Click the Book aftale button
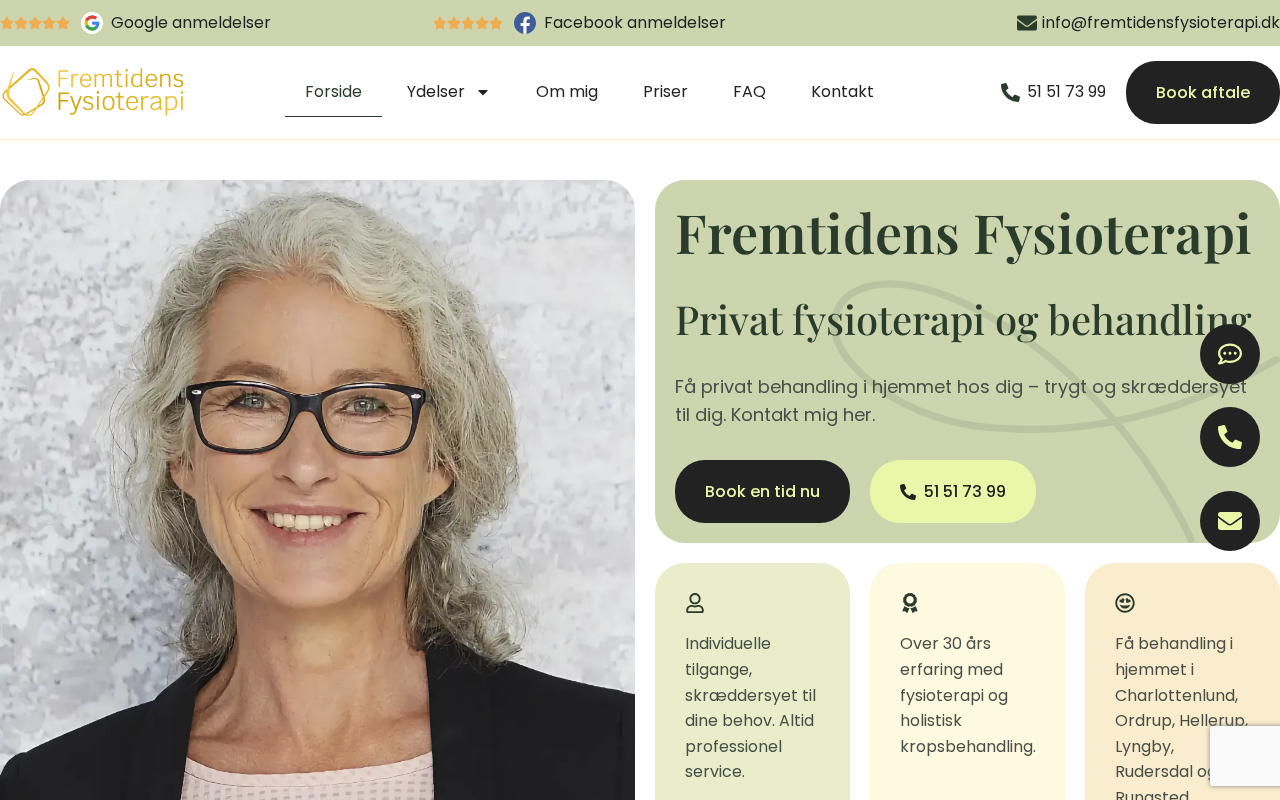Screen dimensions: 1280x800 tap(1203, 92)
